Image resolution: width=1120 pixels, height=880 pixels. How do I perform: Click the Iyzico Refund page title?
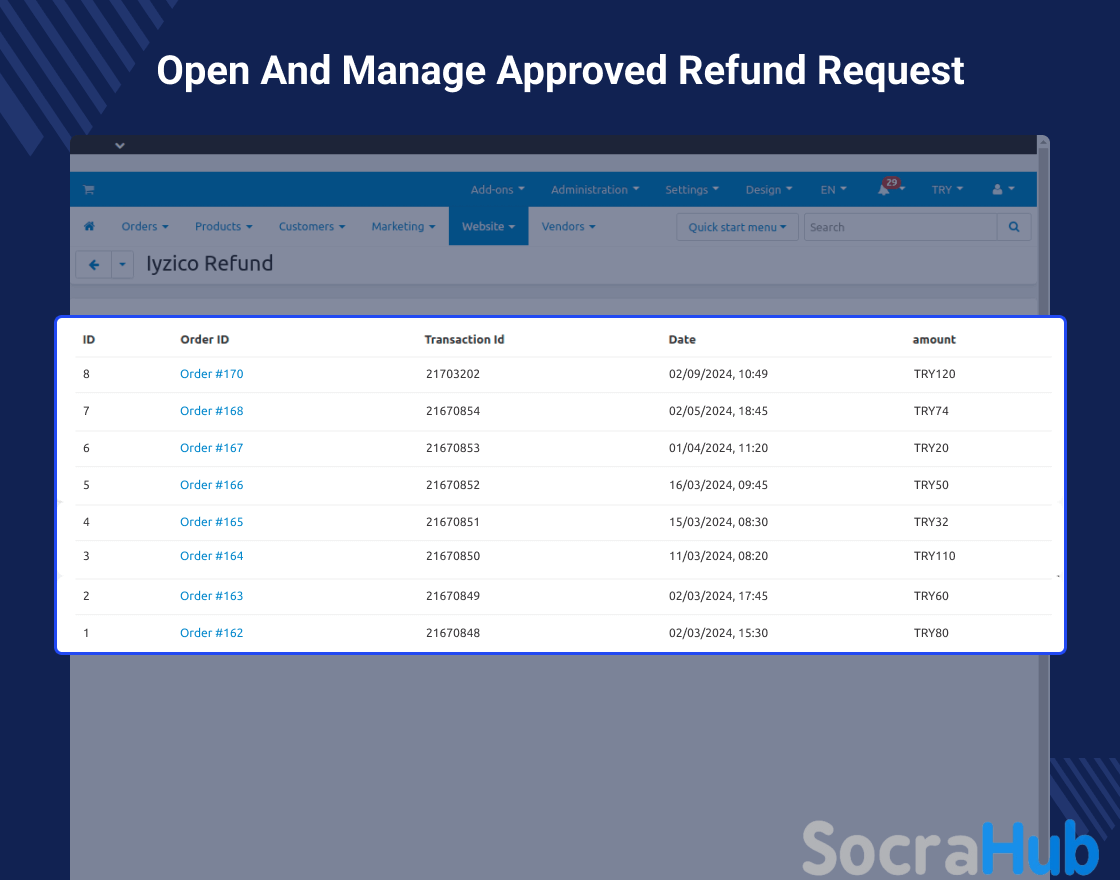209,264
